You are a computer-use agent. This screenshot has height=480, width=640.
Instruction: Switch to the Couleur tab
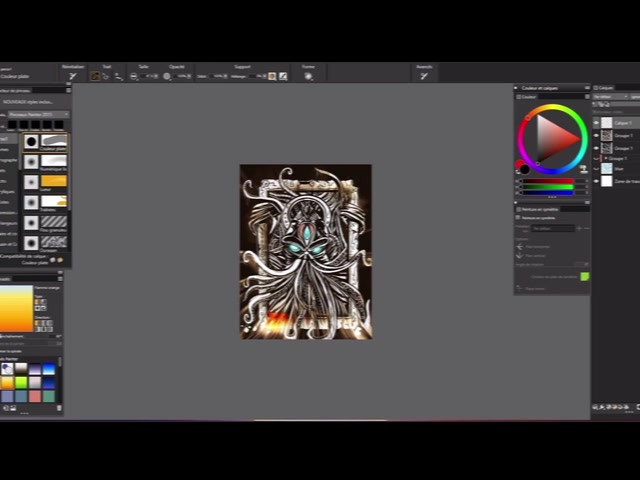coord(527,97)
